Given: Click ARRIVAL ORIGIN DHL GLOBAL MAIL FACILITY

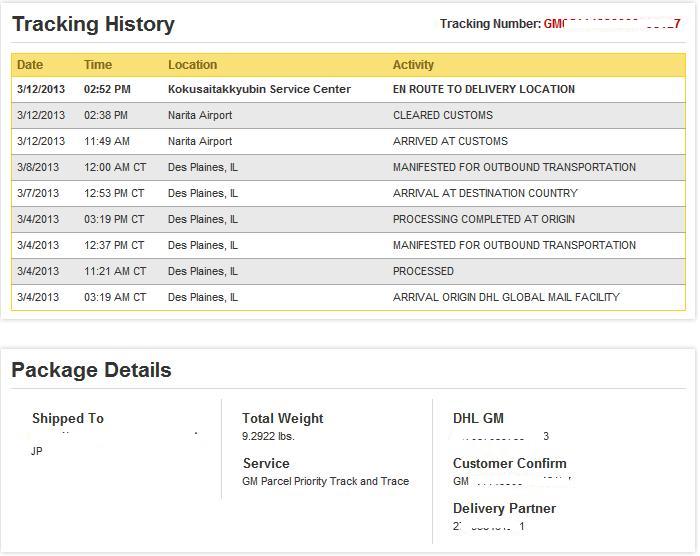Looking at the screenshot, I should pyautogui.click(x=506, y=297).
